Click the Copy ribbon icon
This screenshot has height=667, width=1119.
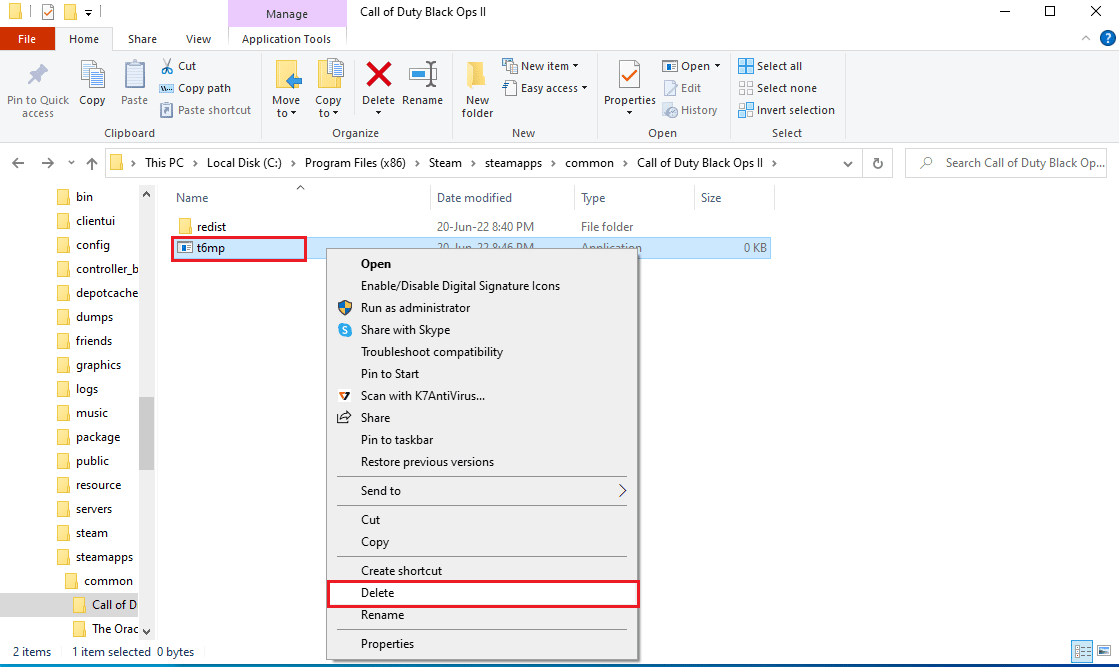pyautogui.click(x=92, y=75)
